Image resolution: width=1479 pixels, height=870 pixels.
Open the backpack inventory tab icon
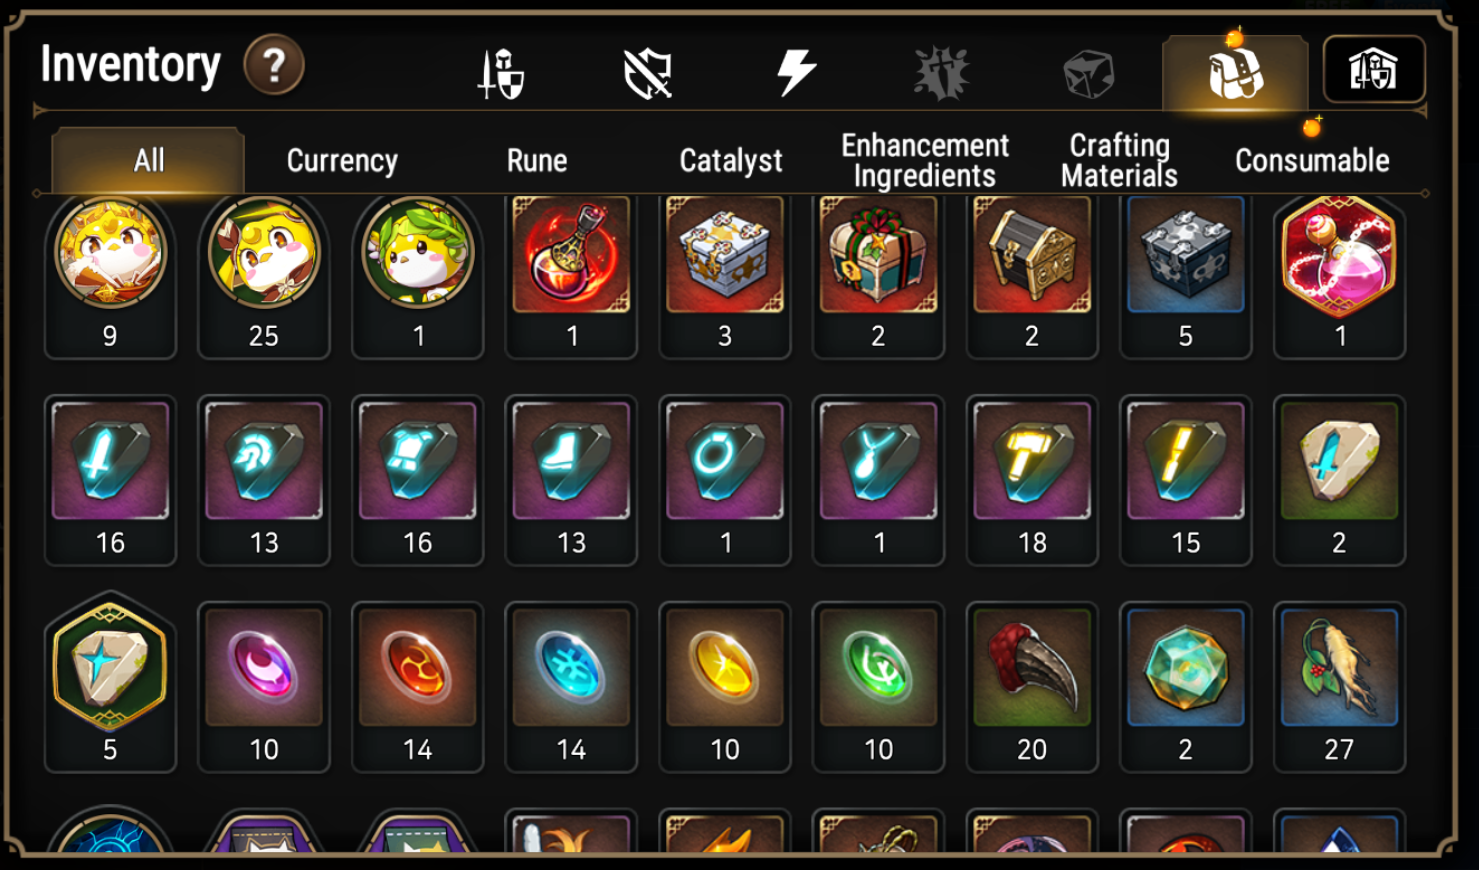point(1235,73)
